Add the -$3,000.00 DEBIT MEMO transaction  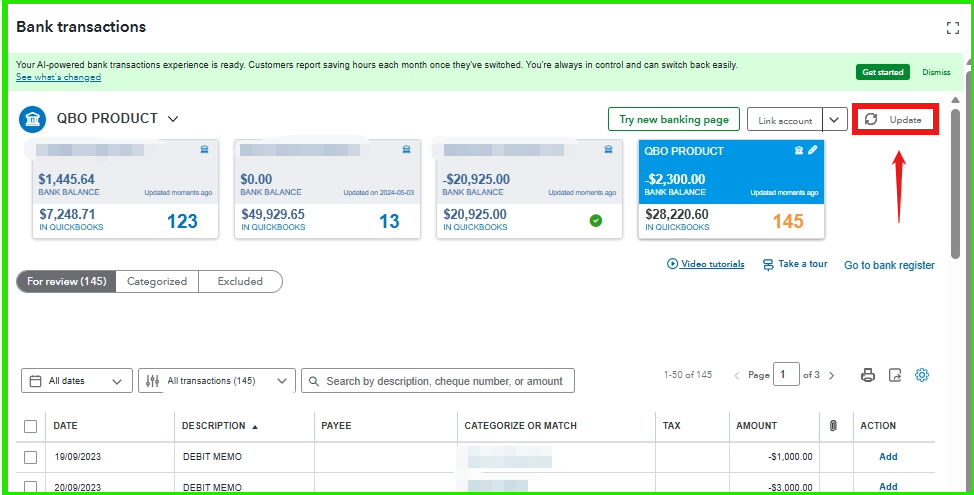888,487
